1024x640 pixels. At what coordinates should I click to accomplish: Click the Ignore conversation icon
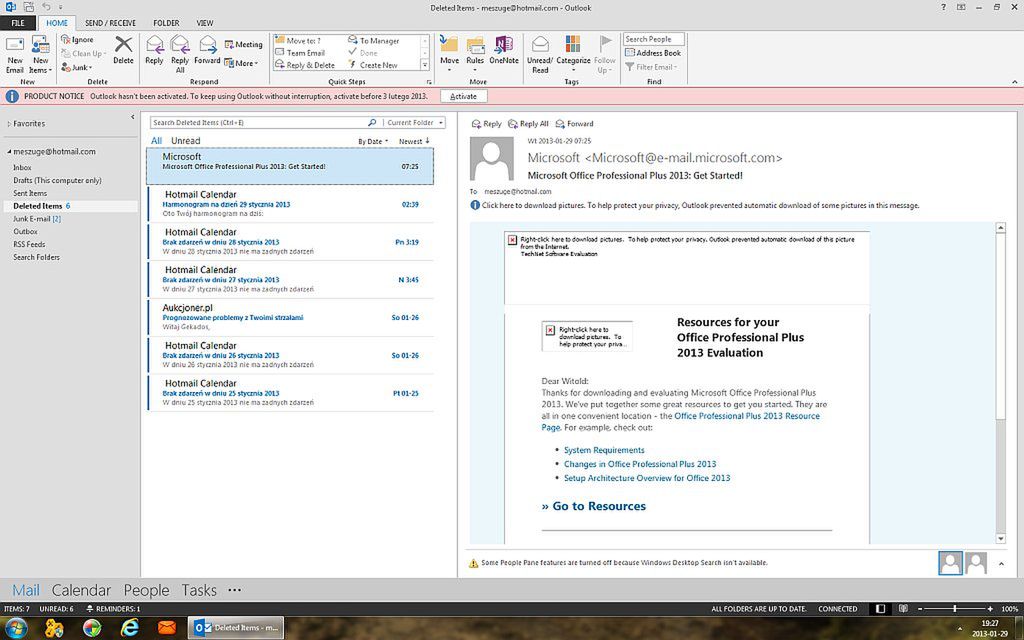77,40
